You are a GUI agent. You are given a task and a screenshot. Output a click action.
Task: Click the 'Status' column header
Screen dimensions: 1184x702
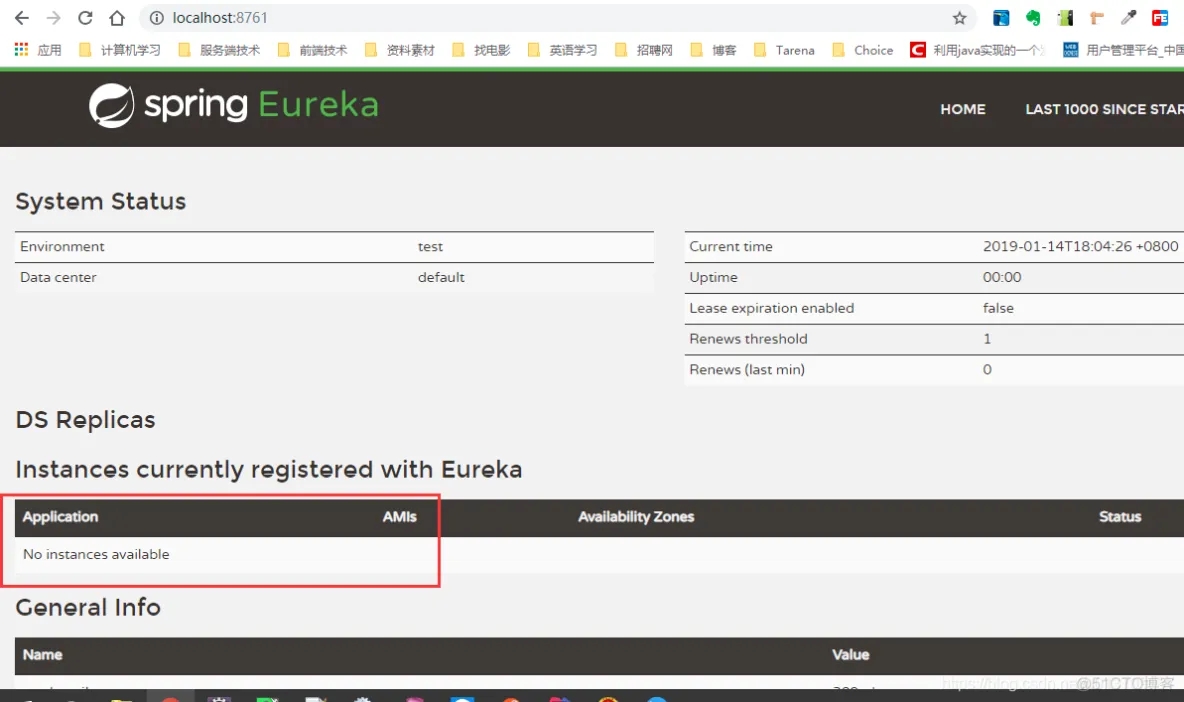pos(1120,517)
